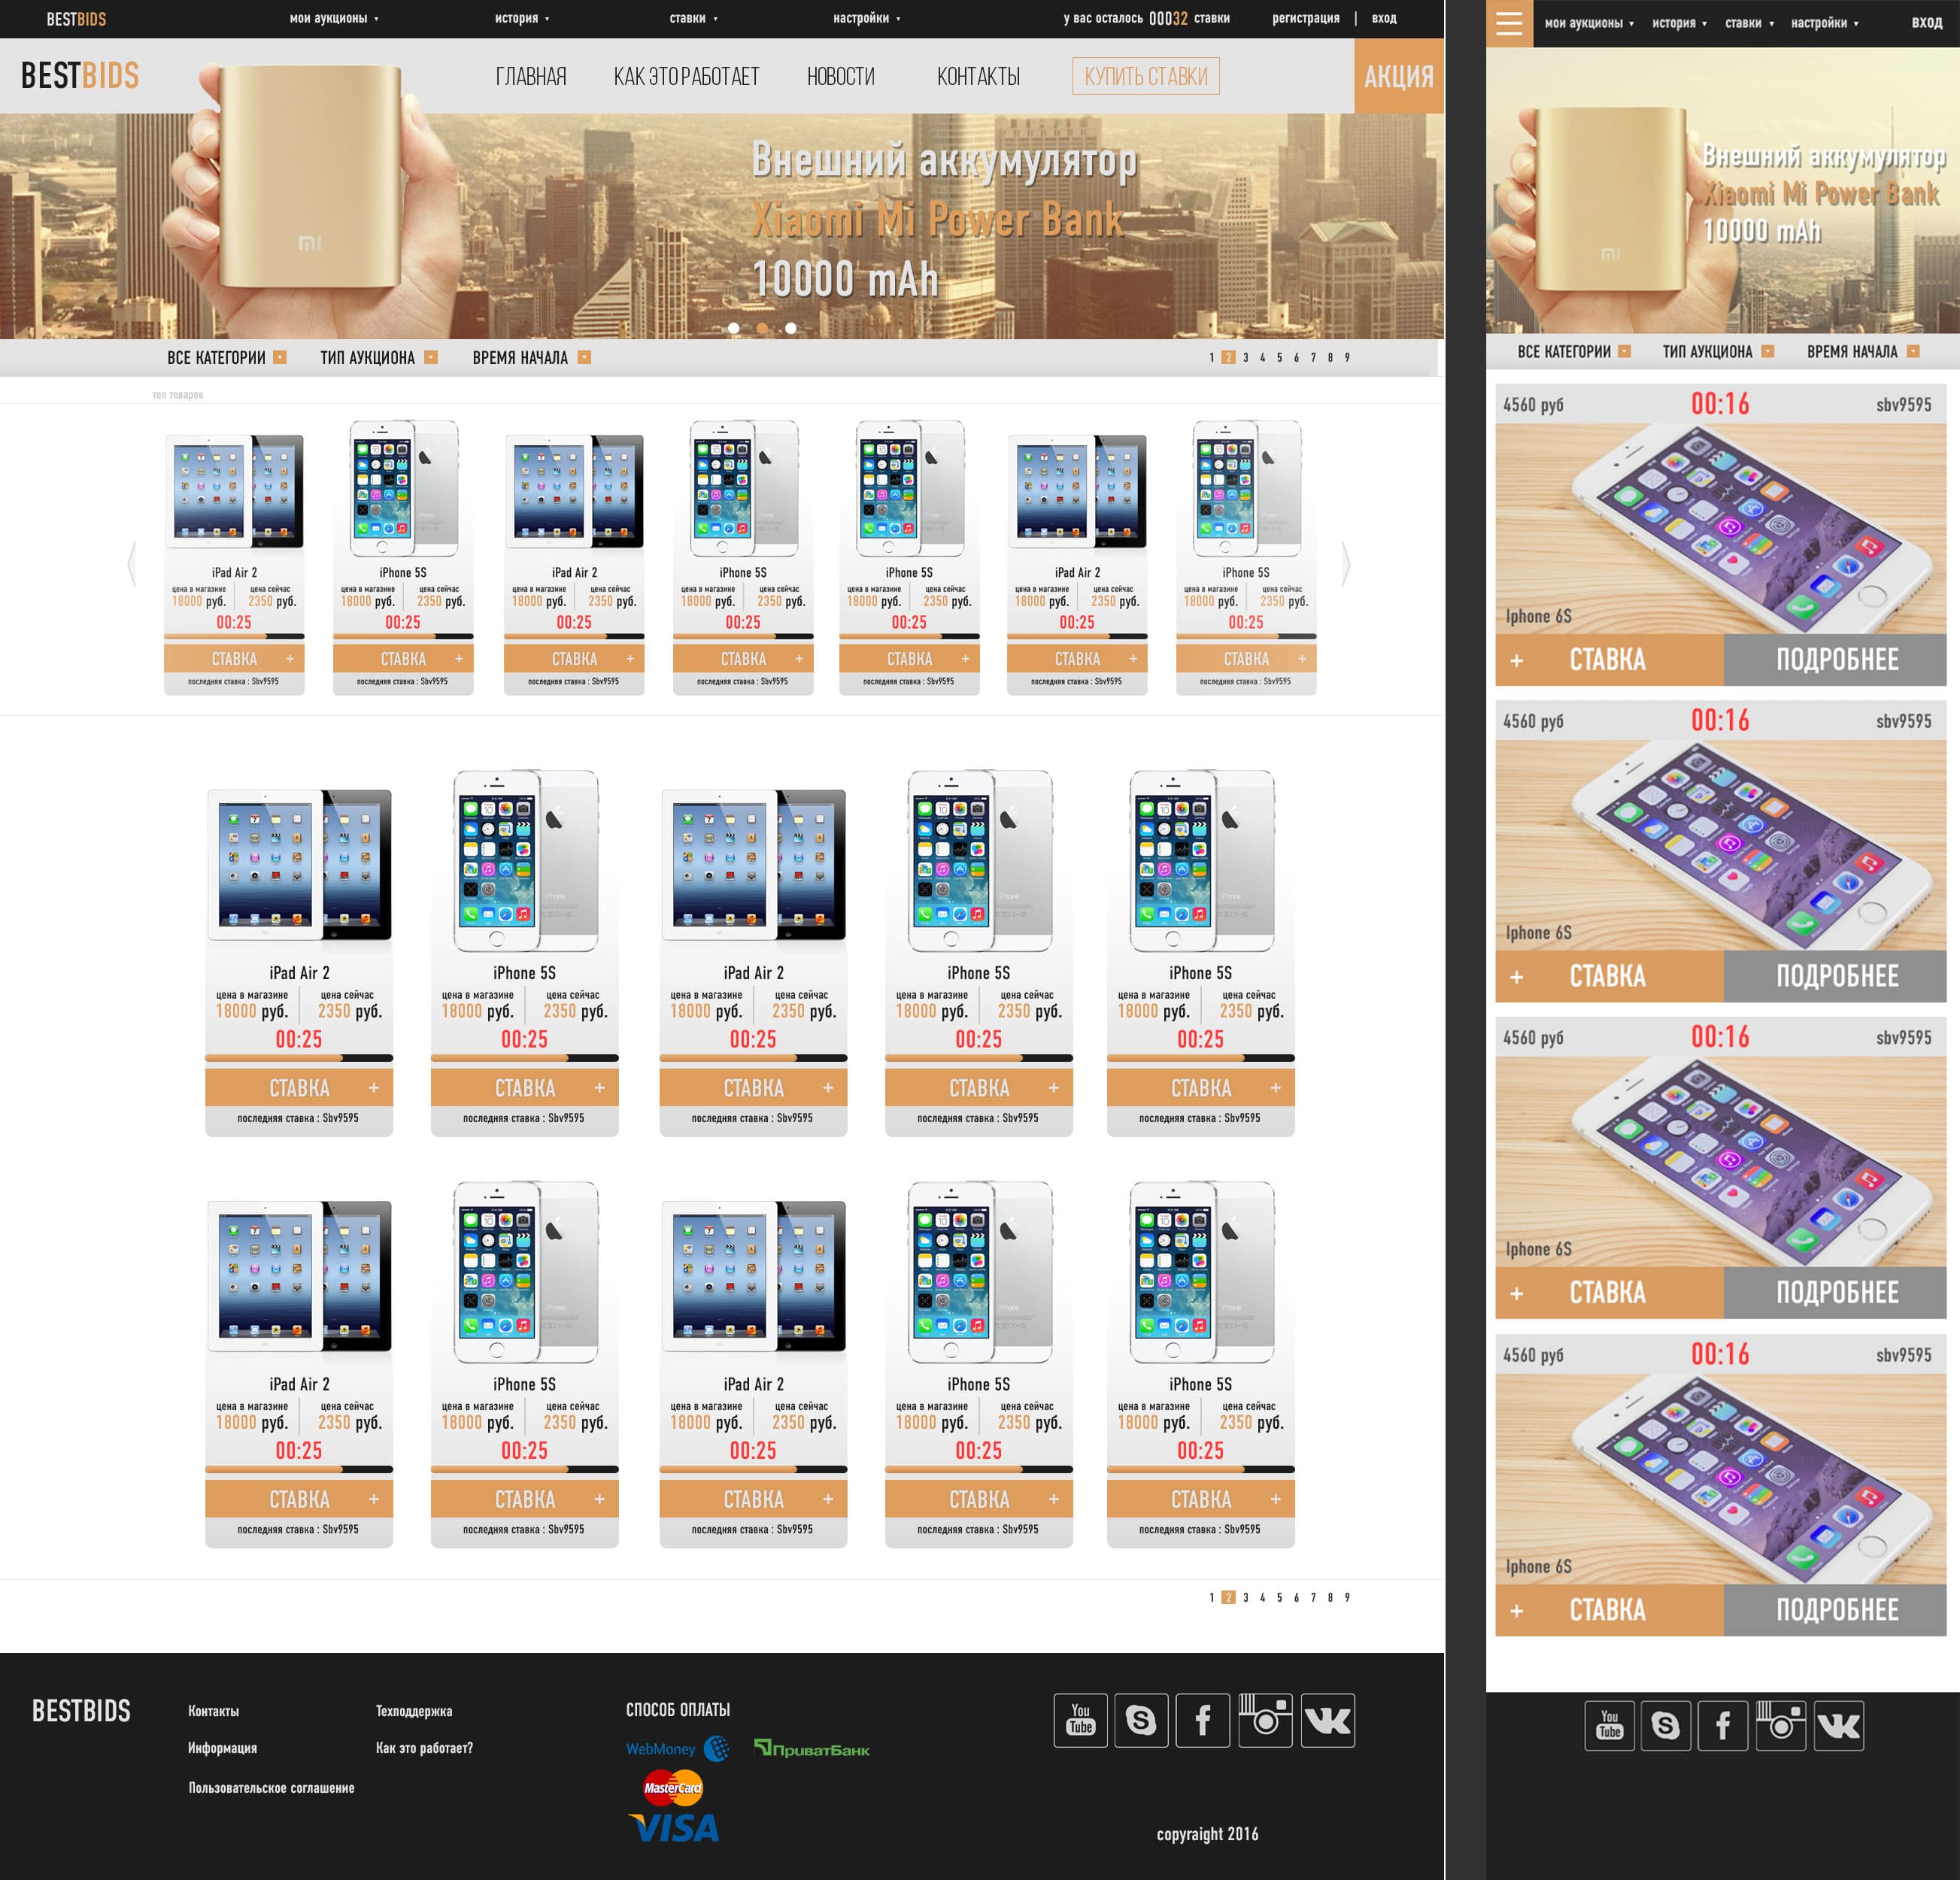
Task: Open the mobile hamburger menu icon
Action: pyautogui.click(x=1509, y=22)
